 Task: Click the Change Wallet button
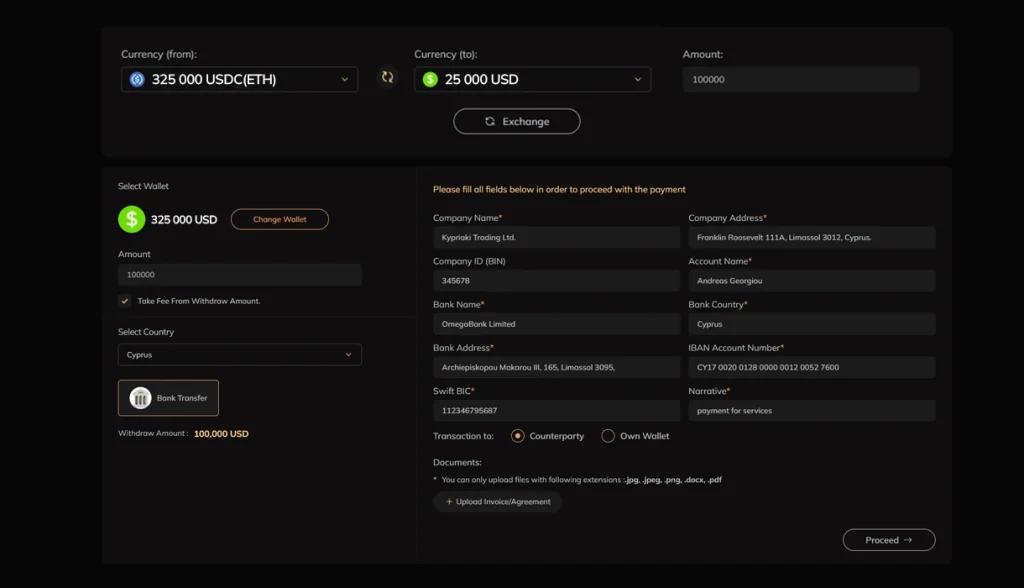(279, 219)
